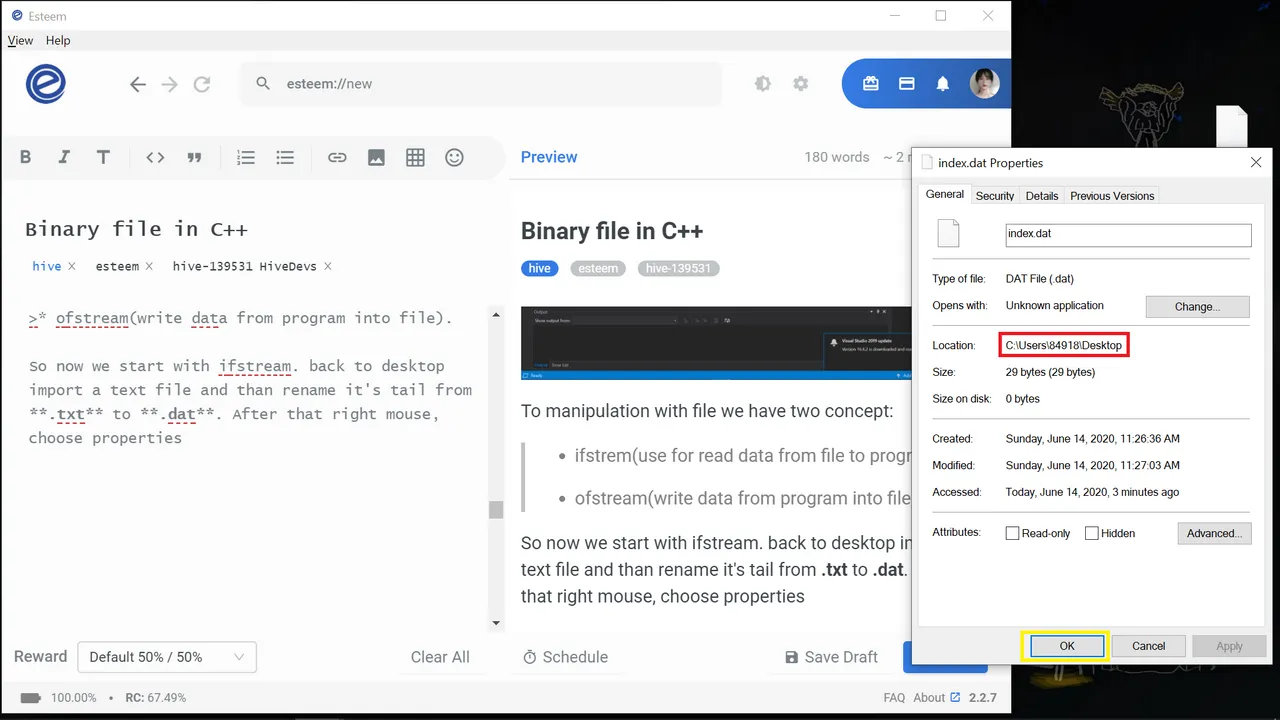Open the emoji picker smiley icon
This screenshot has width=1280, height=720.
click(454, 157)
